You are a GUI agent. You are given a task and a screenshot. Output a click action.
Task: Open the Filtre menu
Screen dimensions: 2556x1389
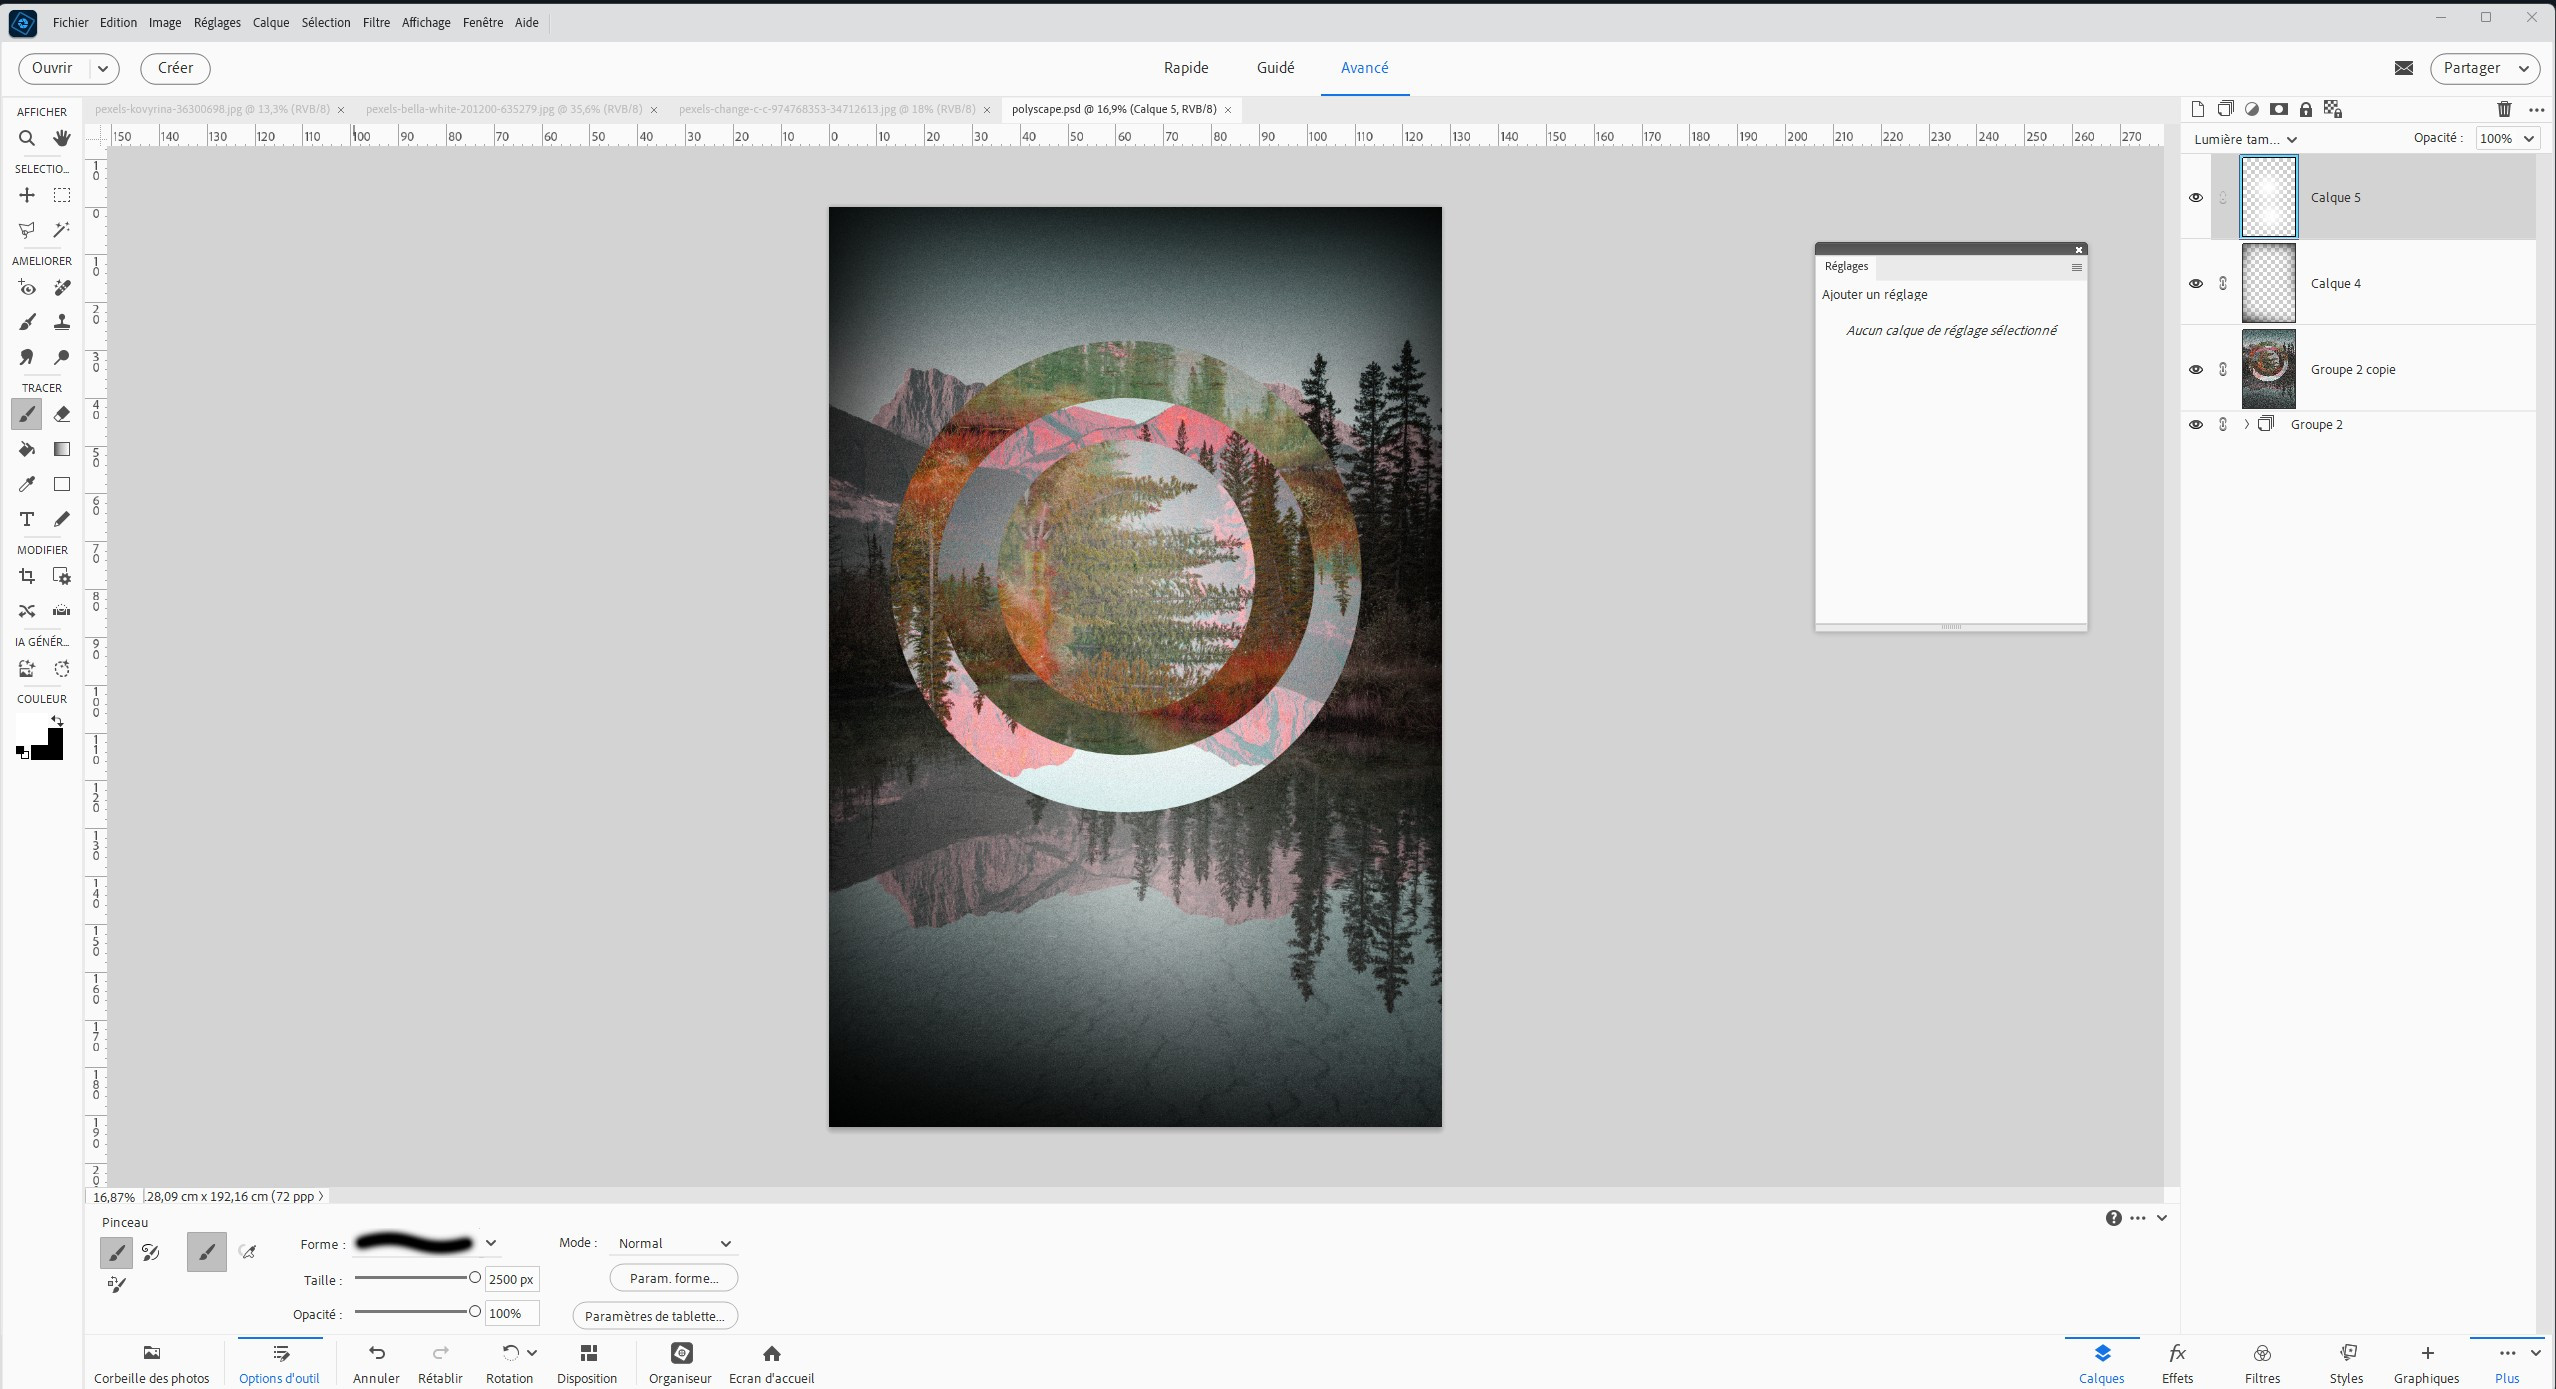pyautogui.click(x=376, y=22)
